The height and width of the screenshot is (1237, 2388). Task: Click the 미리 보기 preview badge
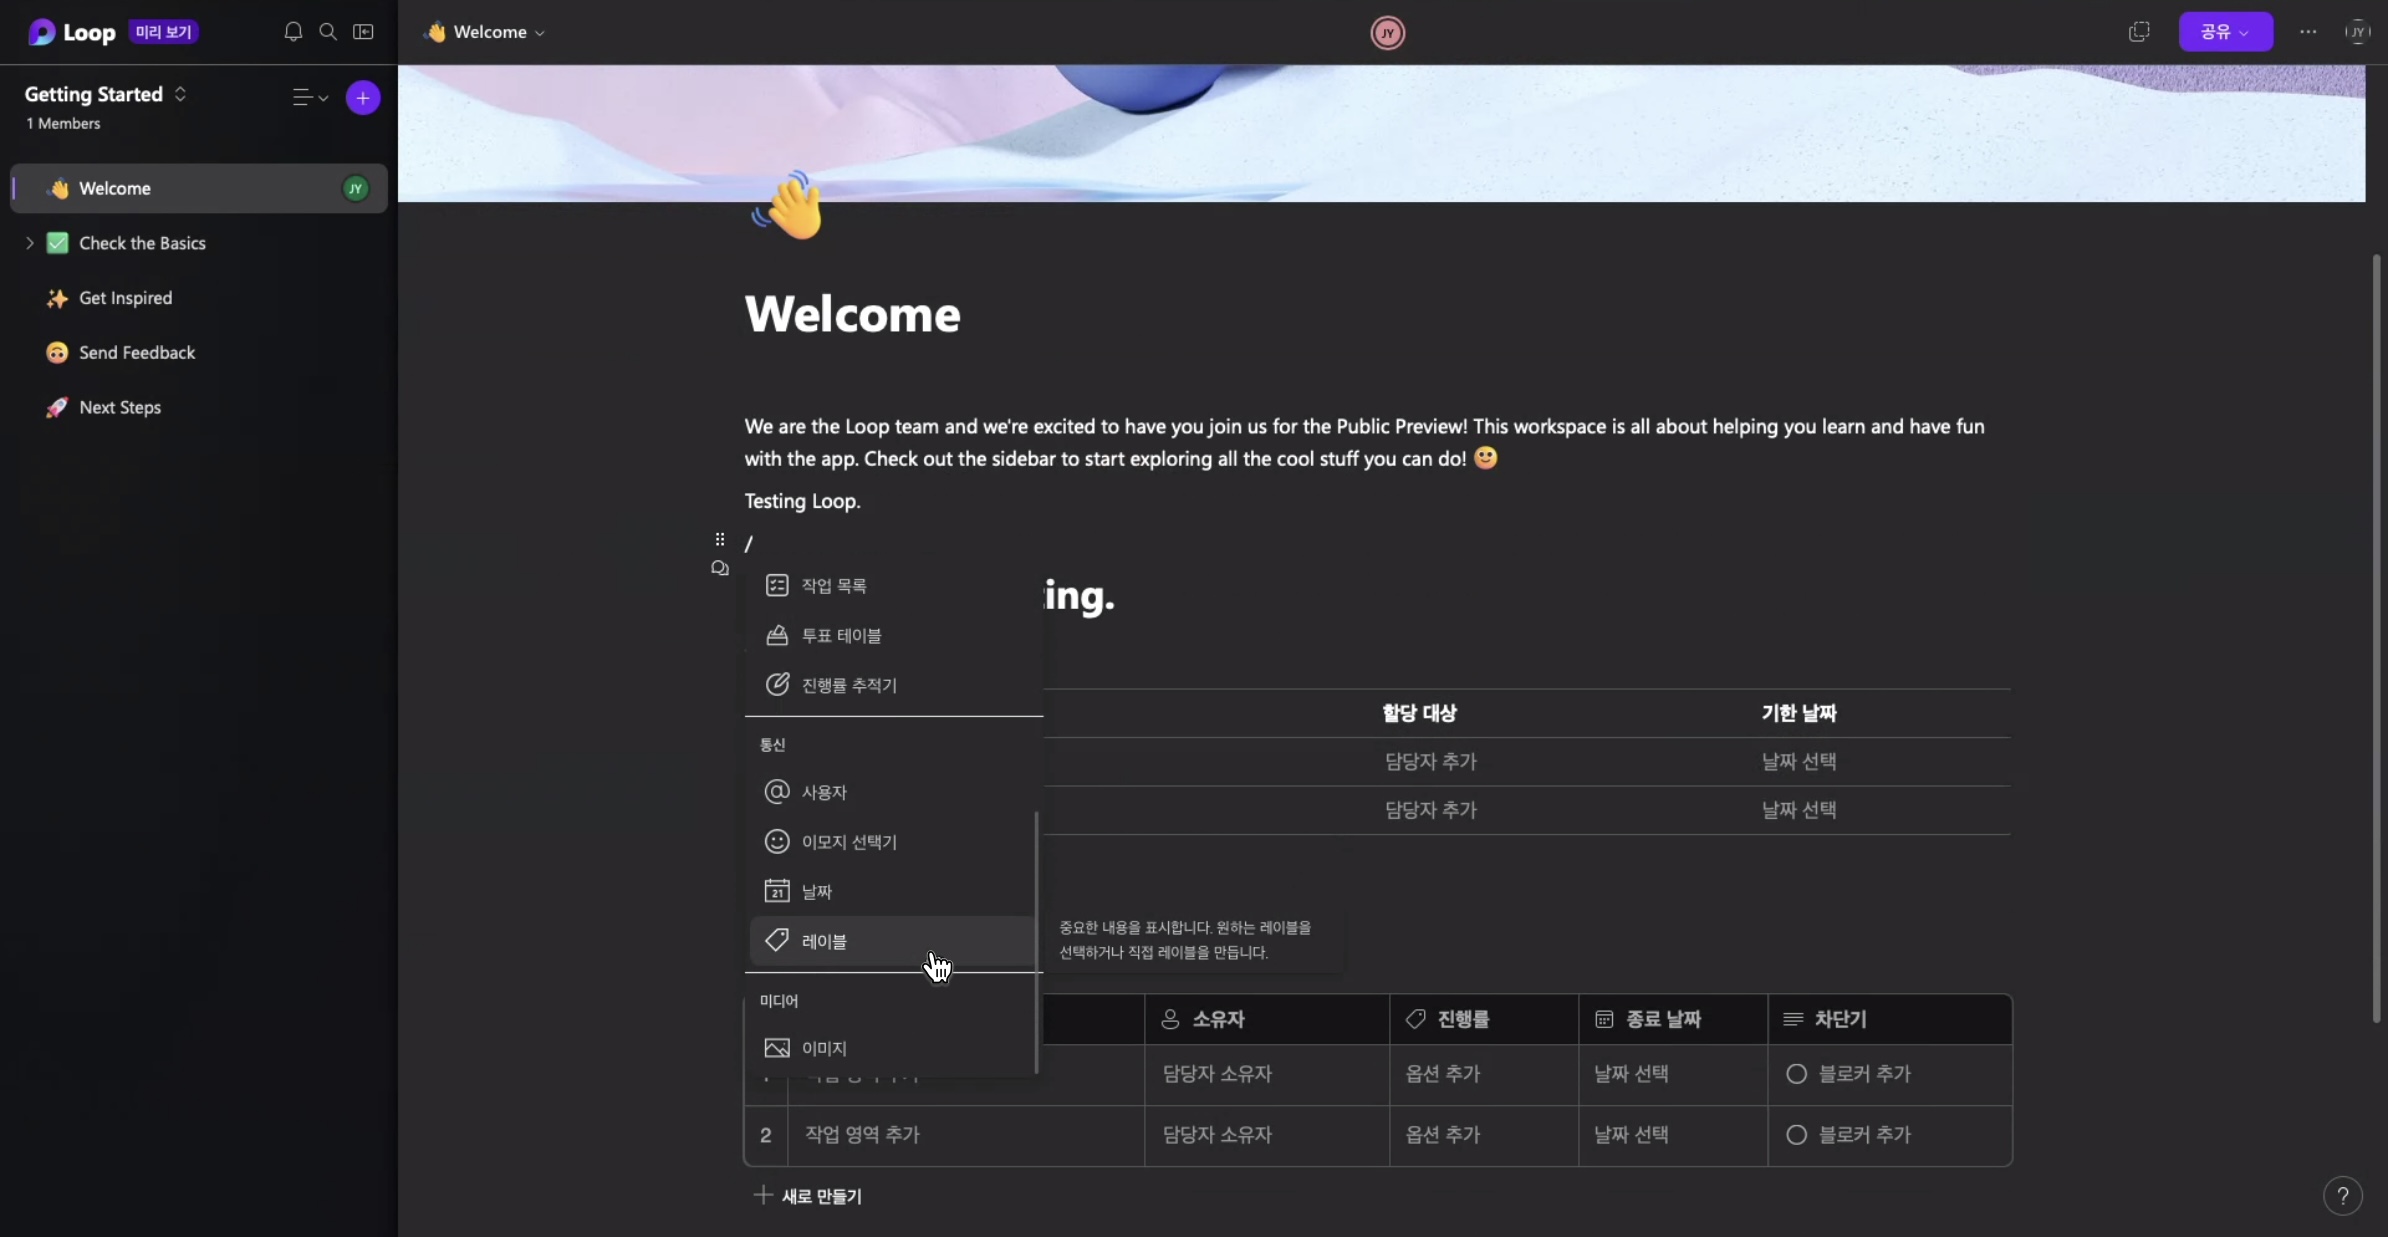163,32
